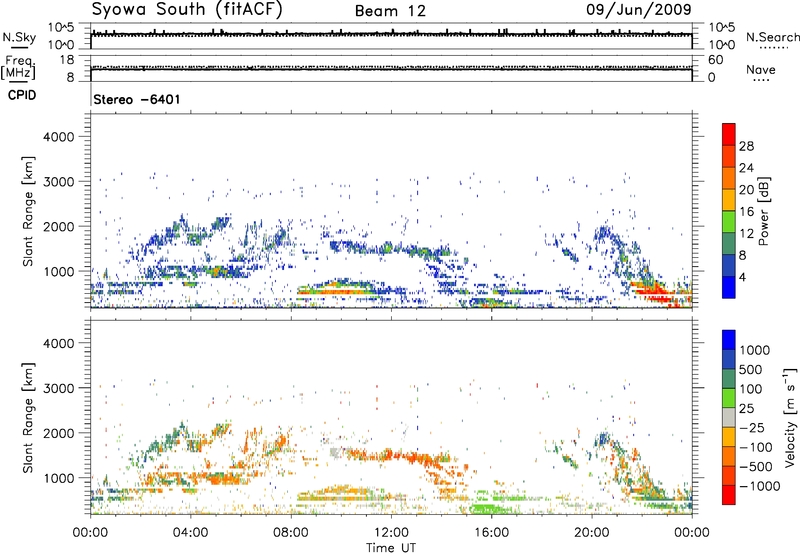Click the "28" power colorbar label
800x554 pixels.
[746, 146]
